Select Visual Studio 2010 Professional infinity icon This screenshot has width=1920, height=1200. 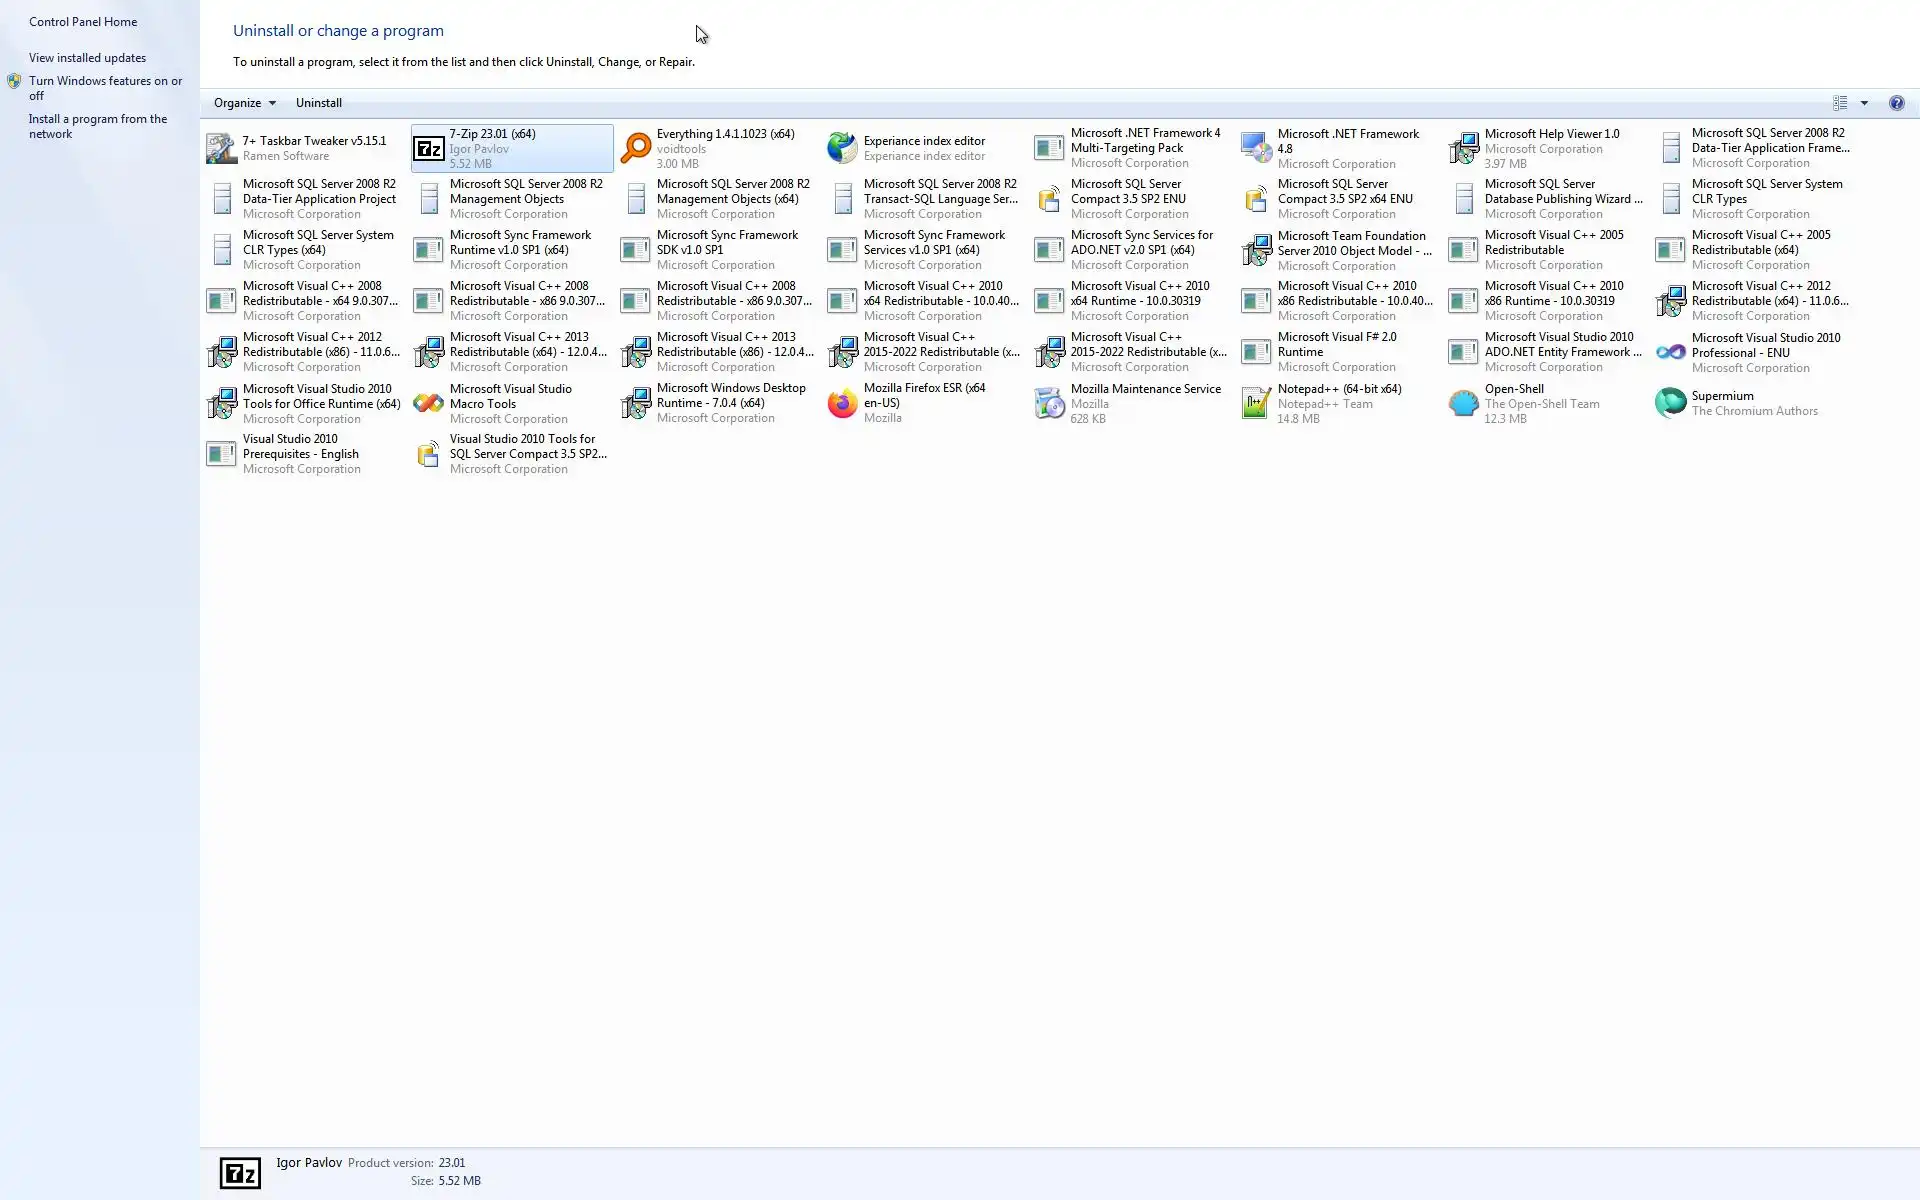click(1670, 352)
